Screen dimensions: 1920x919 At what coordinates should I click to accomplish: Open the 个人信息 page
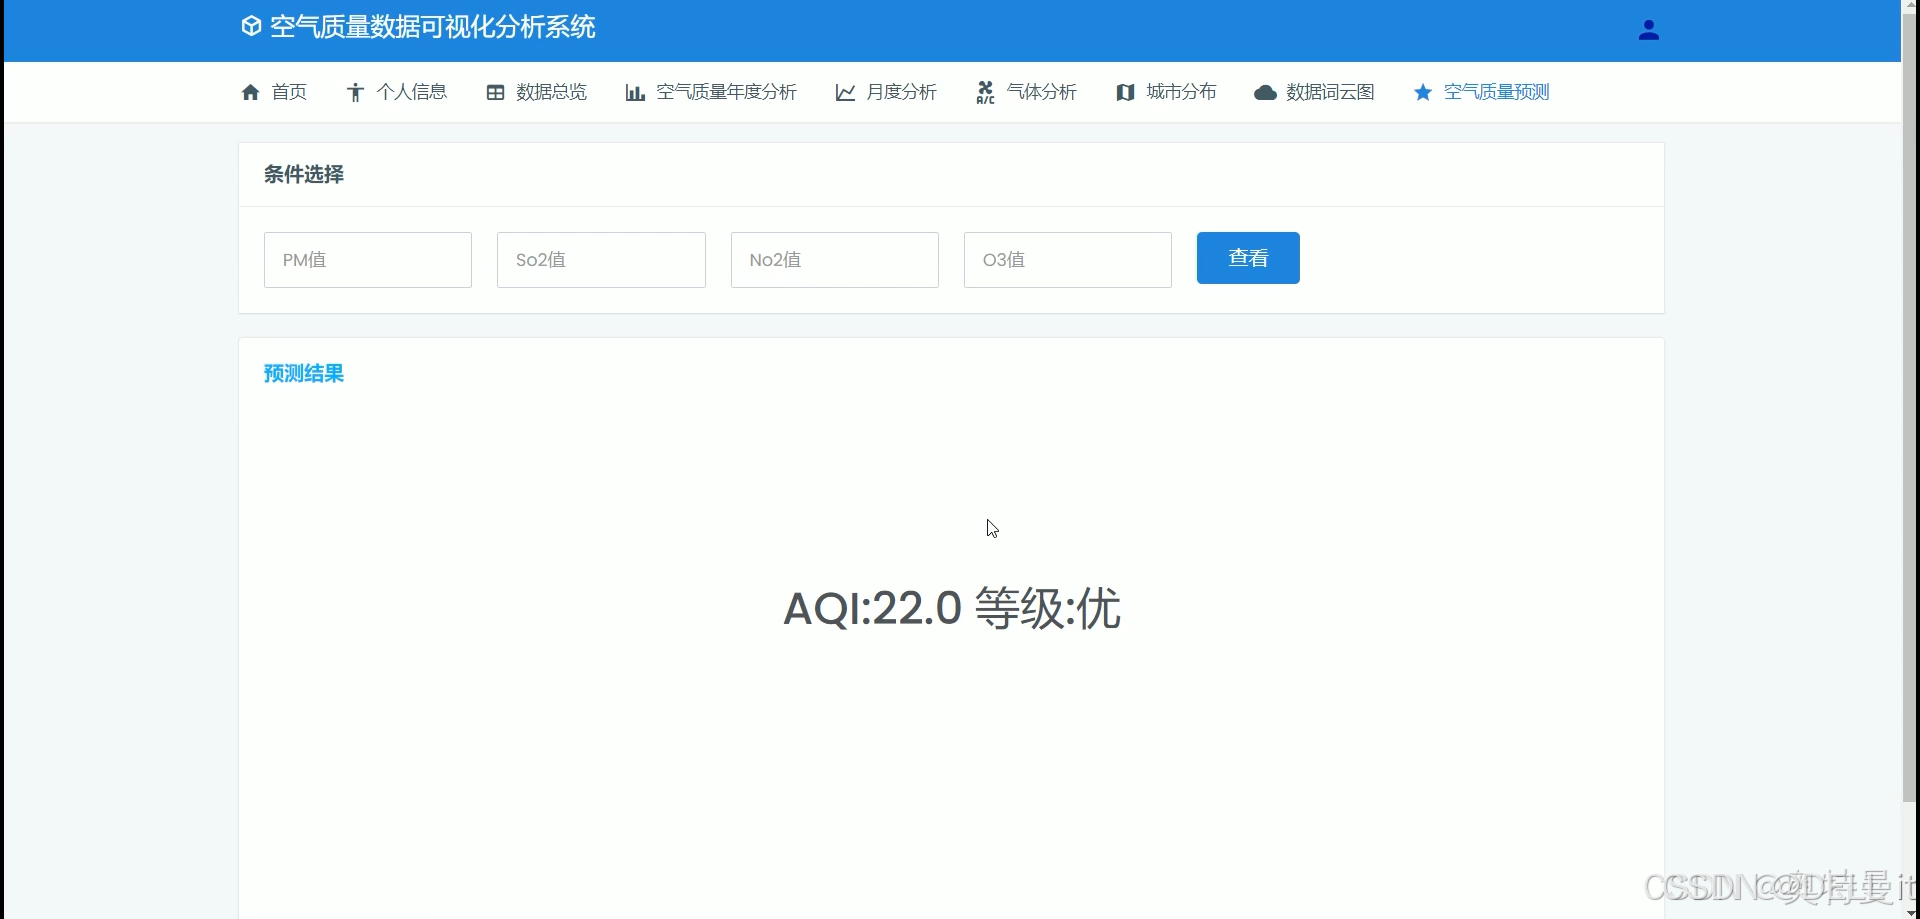(397, 92)
